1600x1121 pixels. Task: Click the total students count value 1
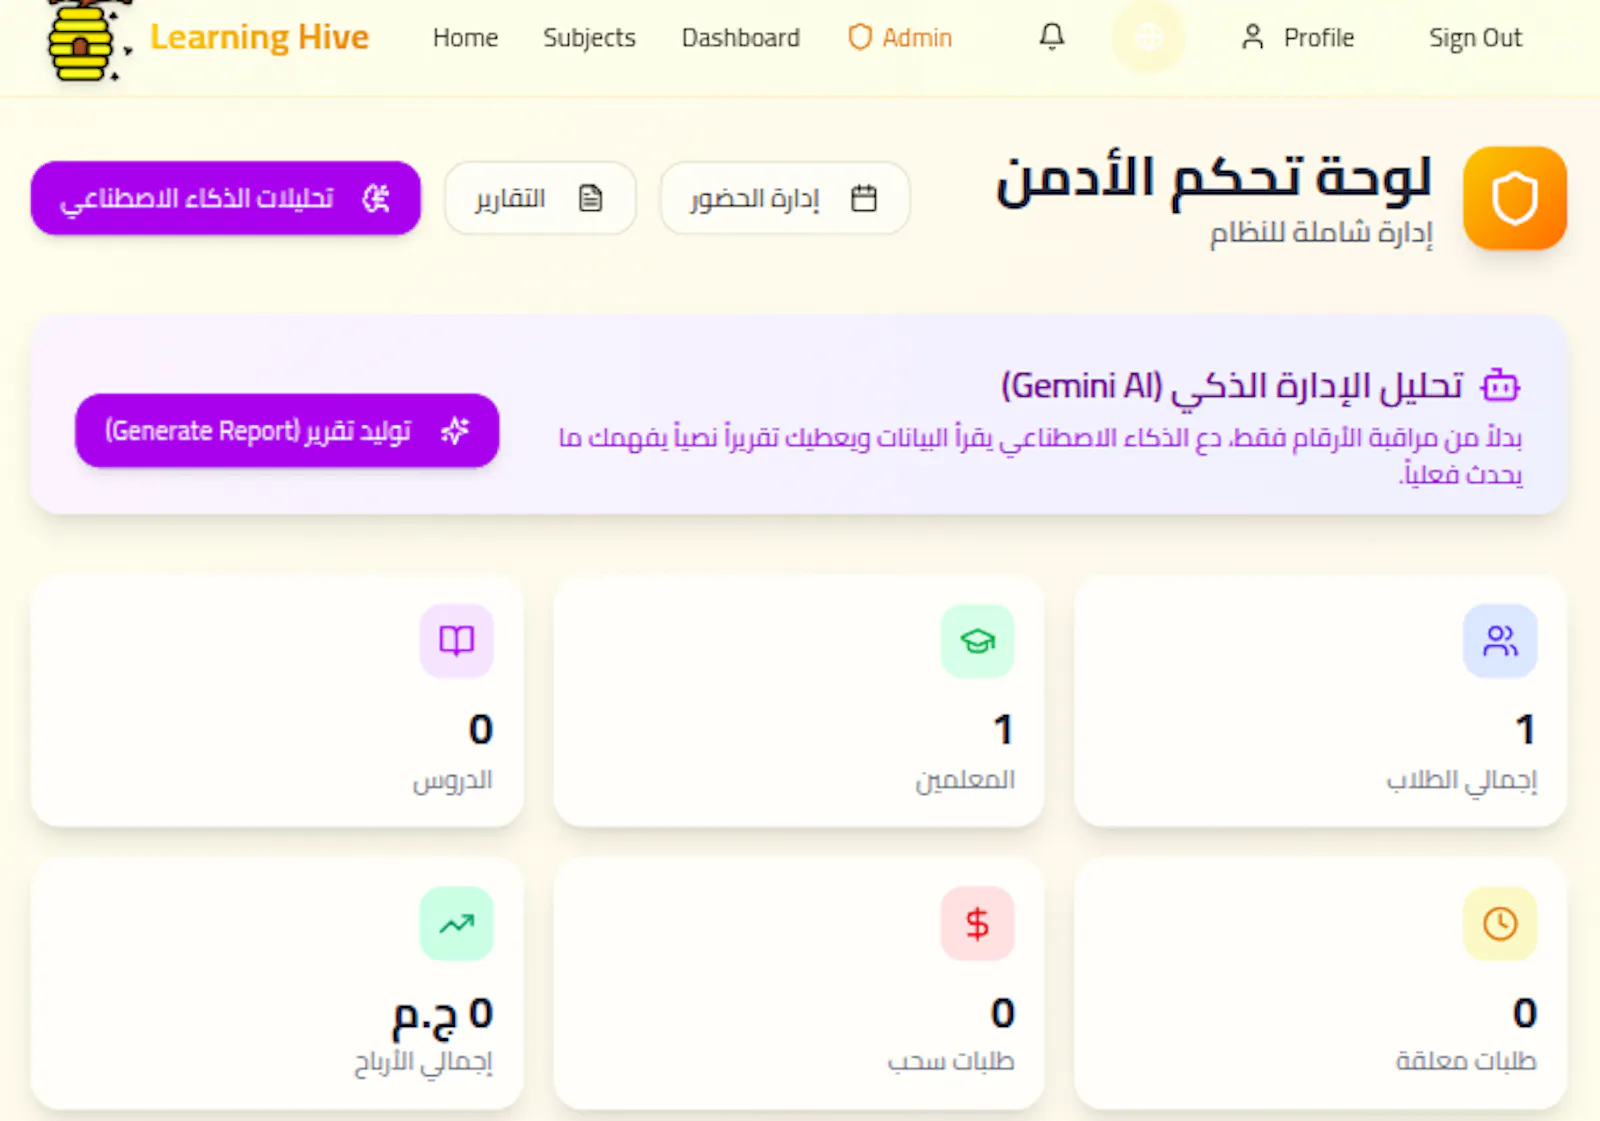point(1525,729)
